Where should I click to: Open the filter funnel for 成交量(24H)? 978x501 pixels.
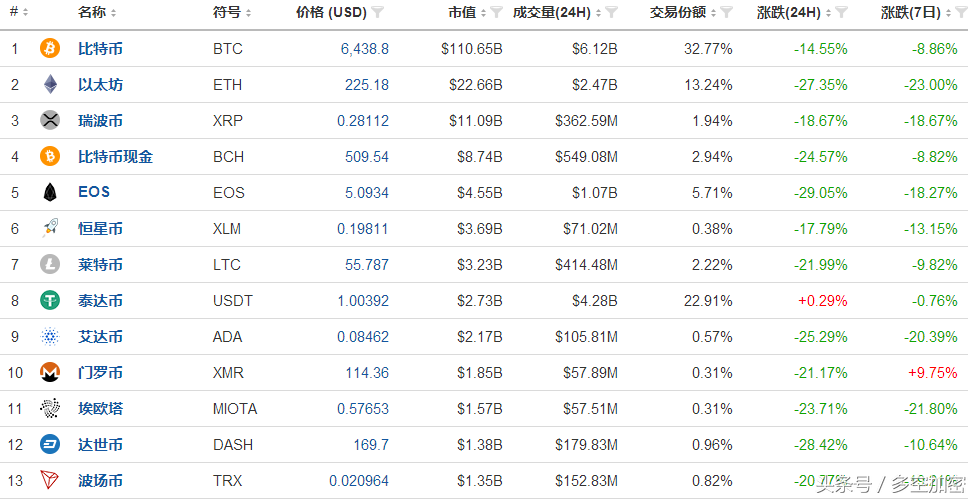pos(611,12)
